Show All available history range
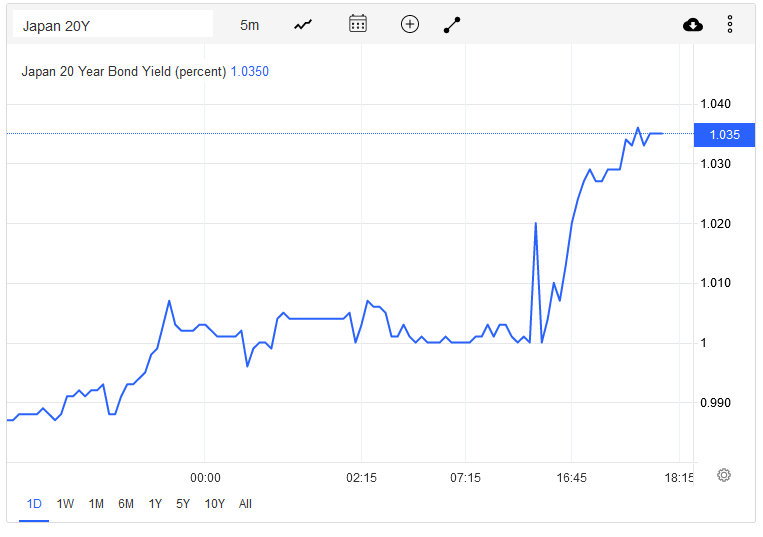Viewport: 763px width, 537px height. coord(245,504)
